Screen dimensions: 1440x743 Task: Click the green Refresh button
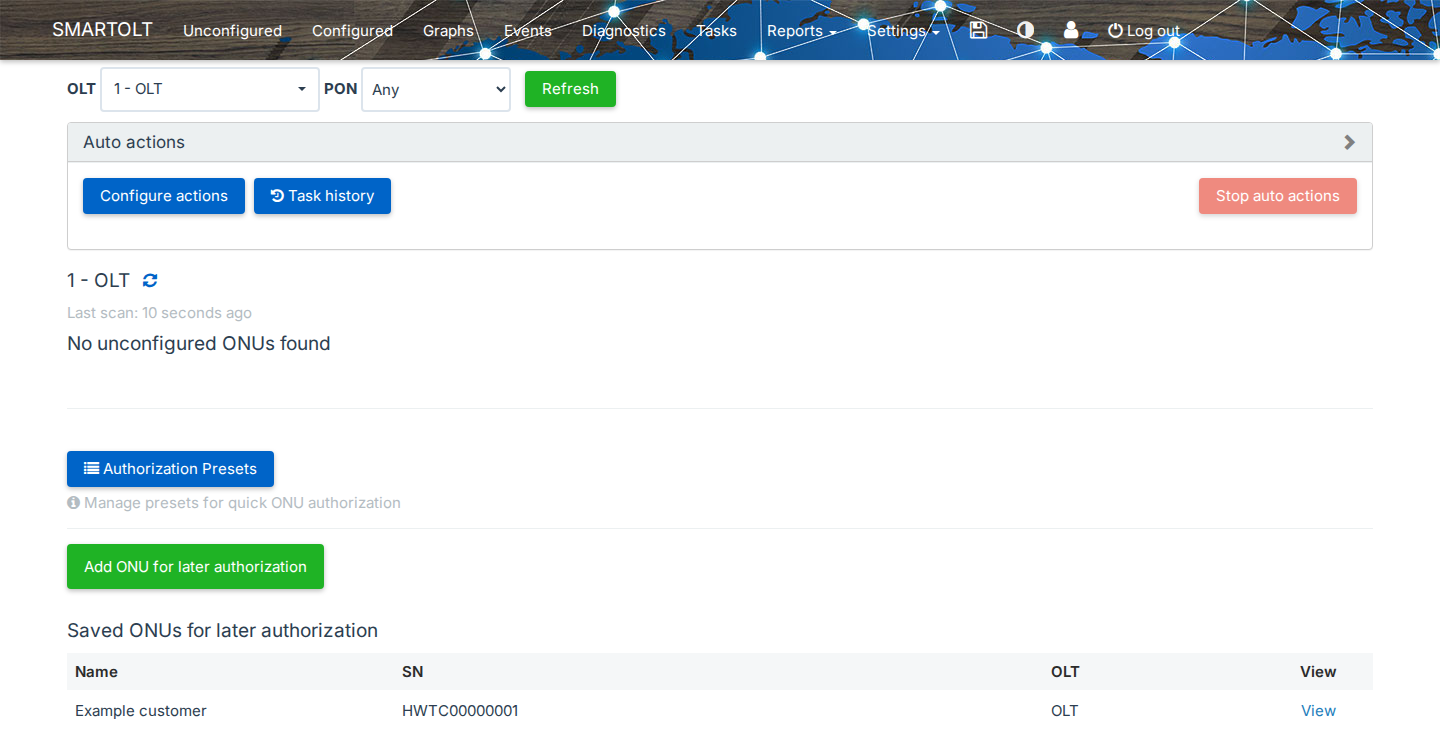(x=570, y=89)
